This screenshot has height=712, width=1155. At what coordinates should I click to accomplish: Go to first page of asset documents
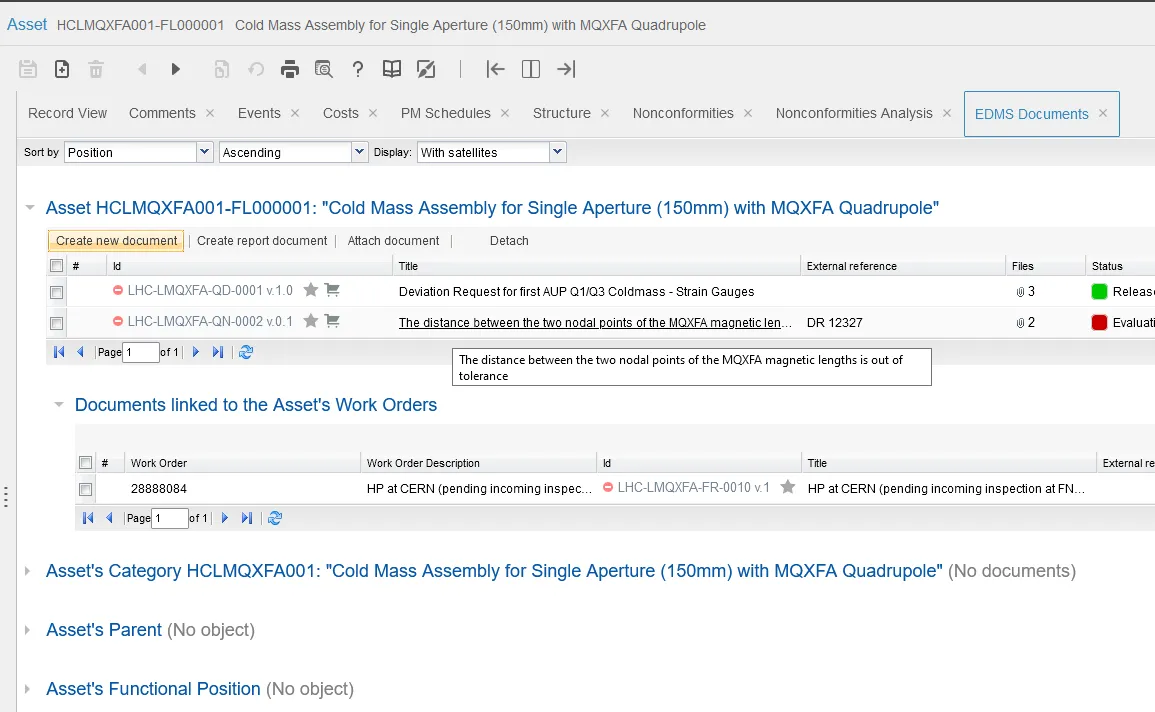tap(59, 352)
